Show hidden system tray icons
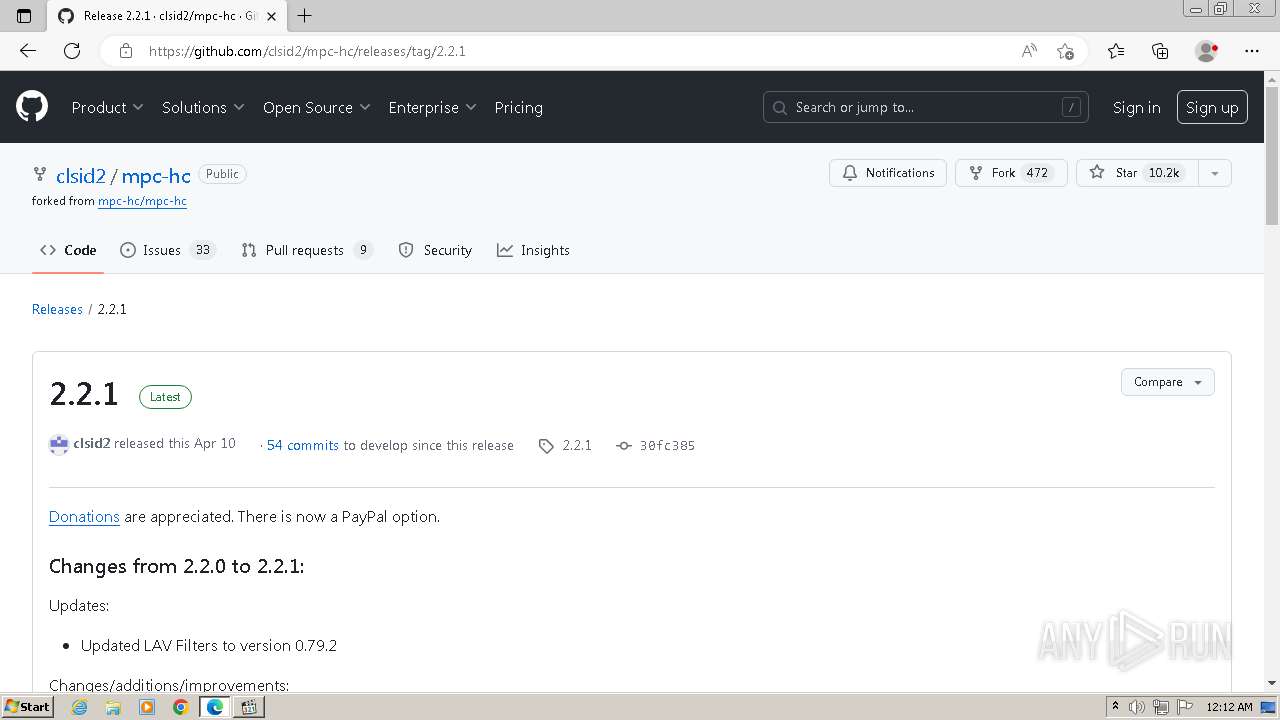 [1115, 706]
